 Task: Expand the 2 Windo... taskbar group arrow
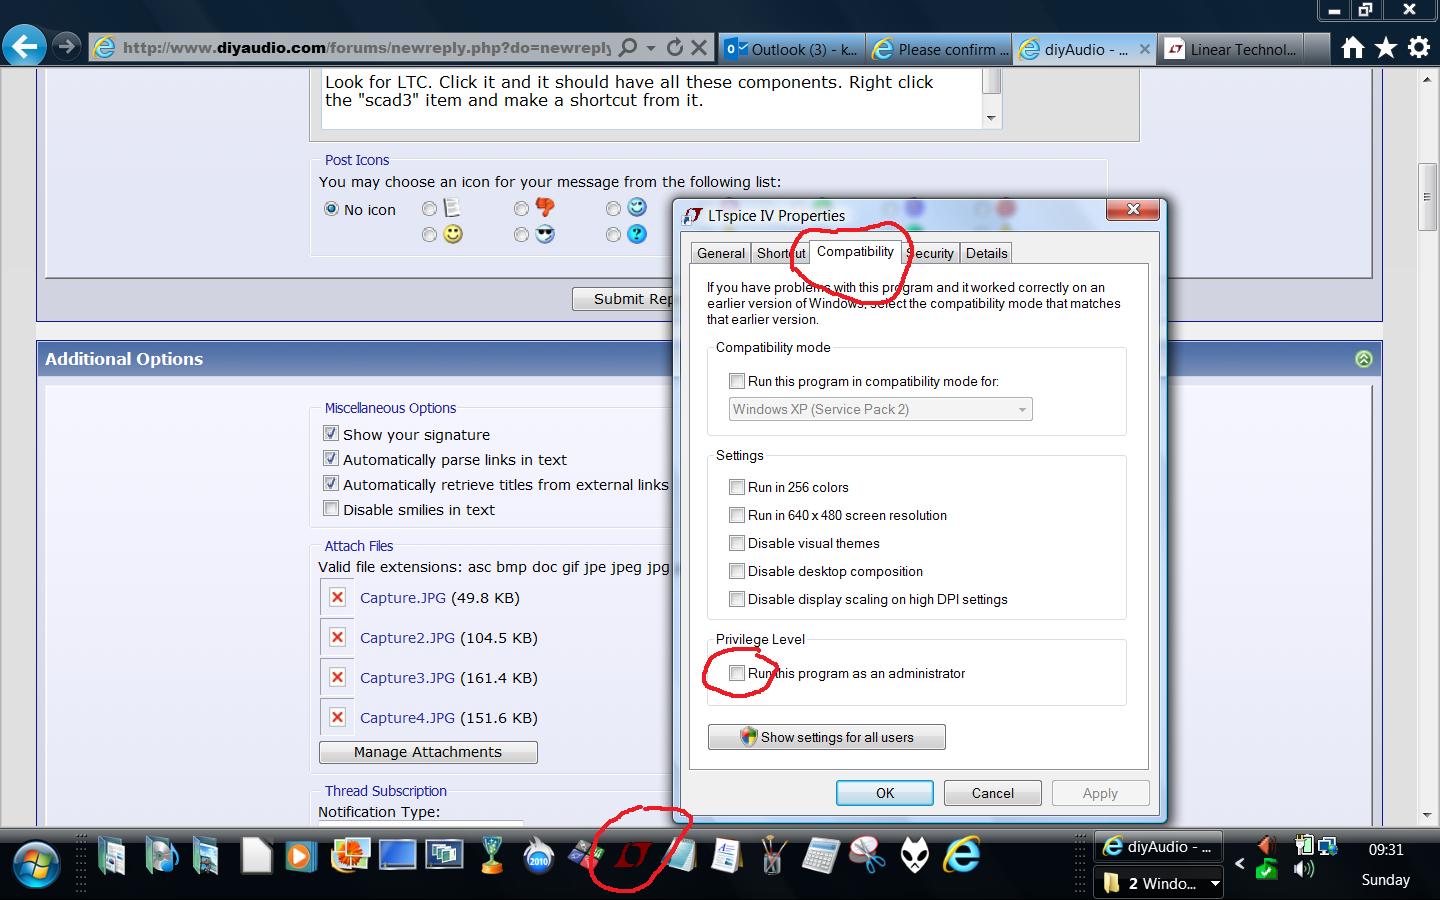(1215, 883)
